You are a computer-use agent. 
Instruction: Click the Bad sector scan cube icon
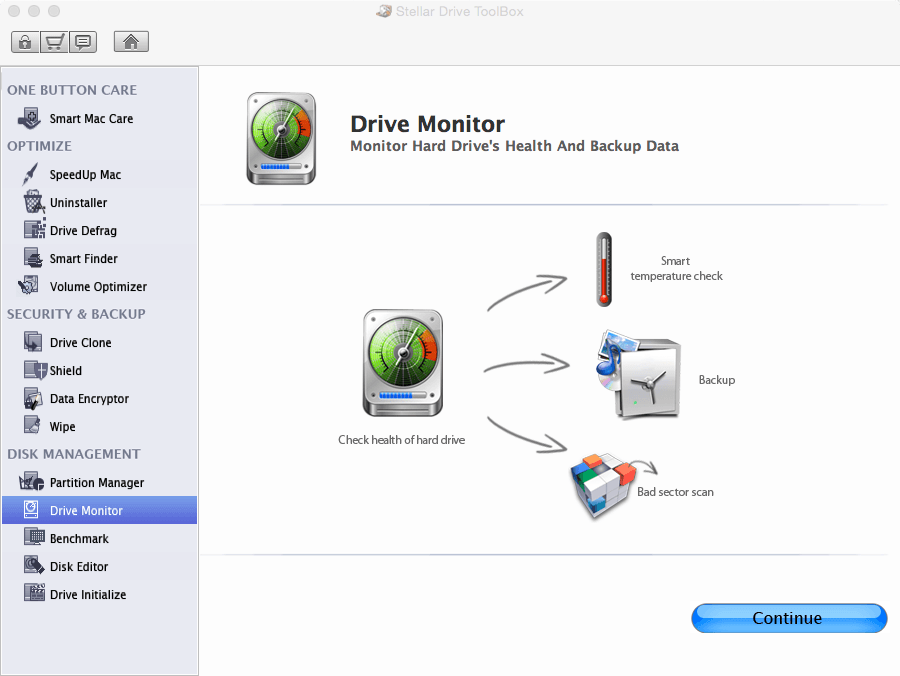pos(603,485)
